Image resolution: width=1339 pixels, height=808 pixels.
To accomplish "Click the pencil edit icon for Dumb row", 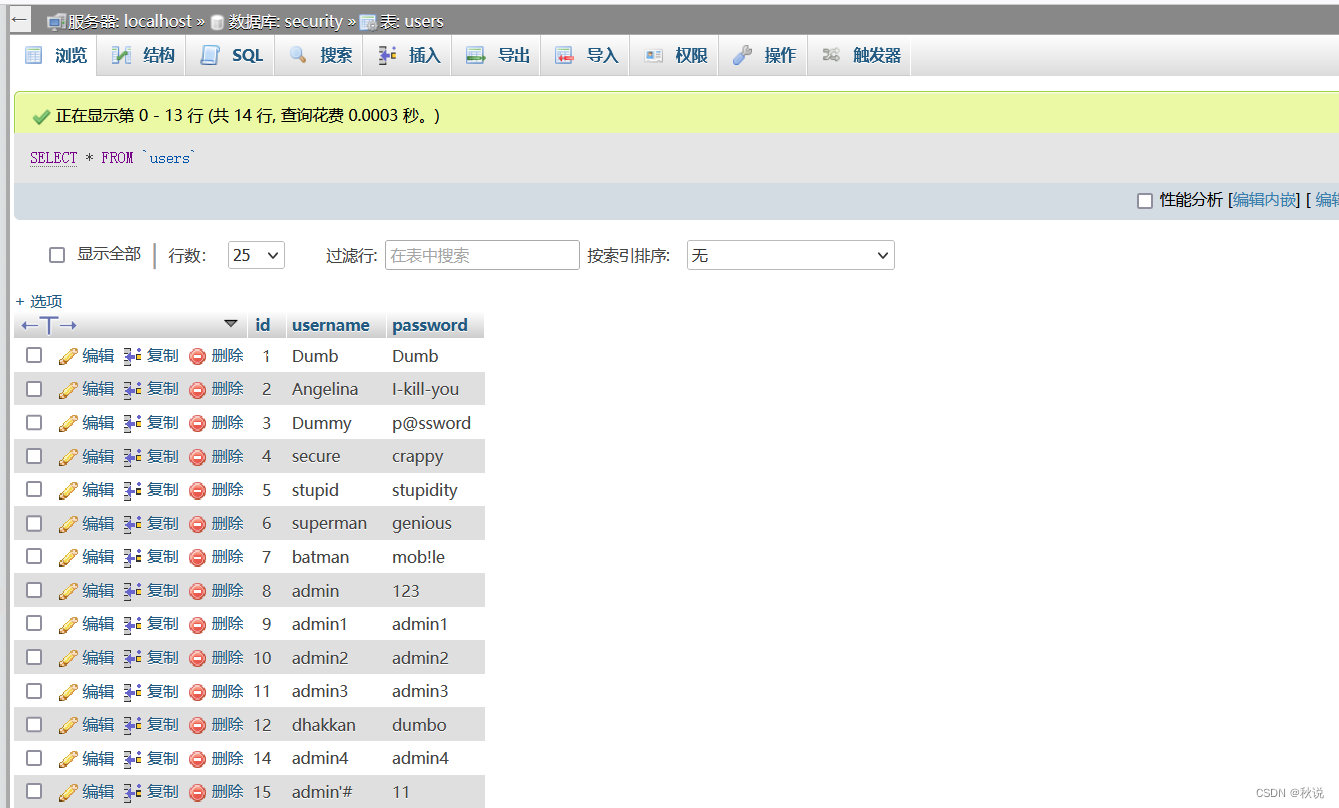I will coord(68,356).
